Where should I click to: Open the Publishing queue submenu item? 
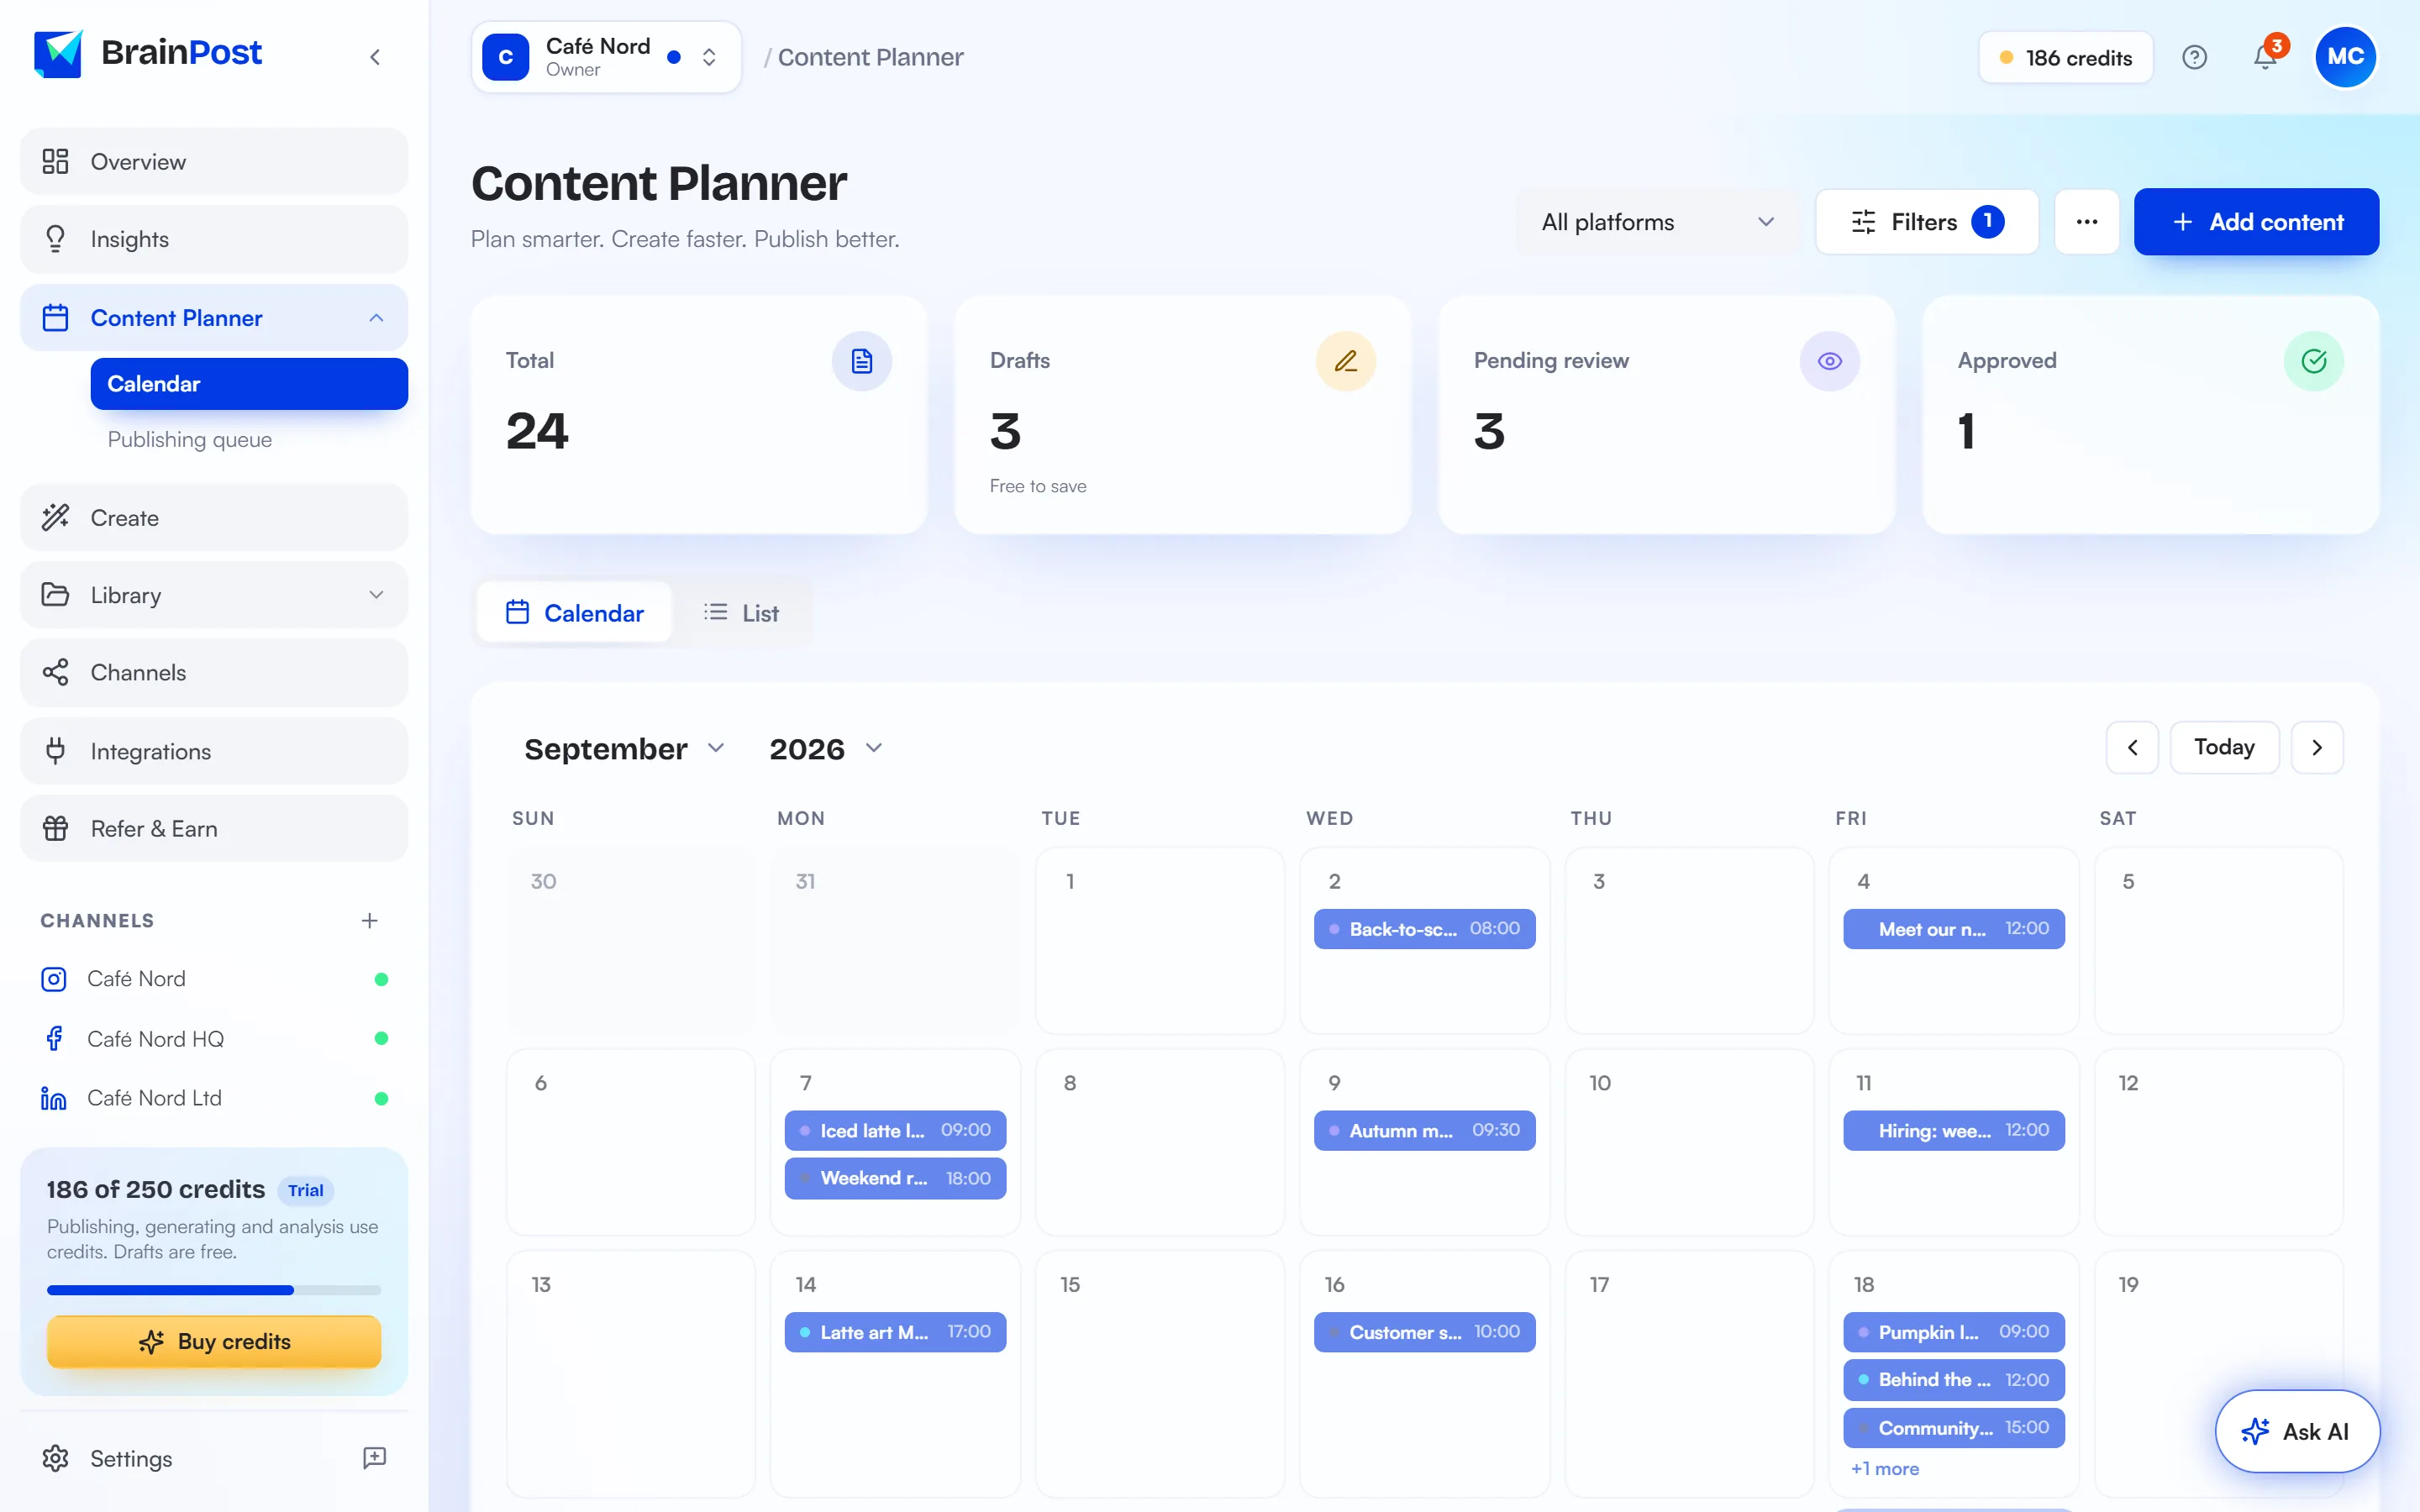pyautogui.click(x=190, y=439)
